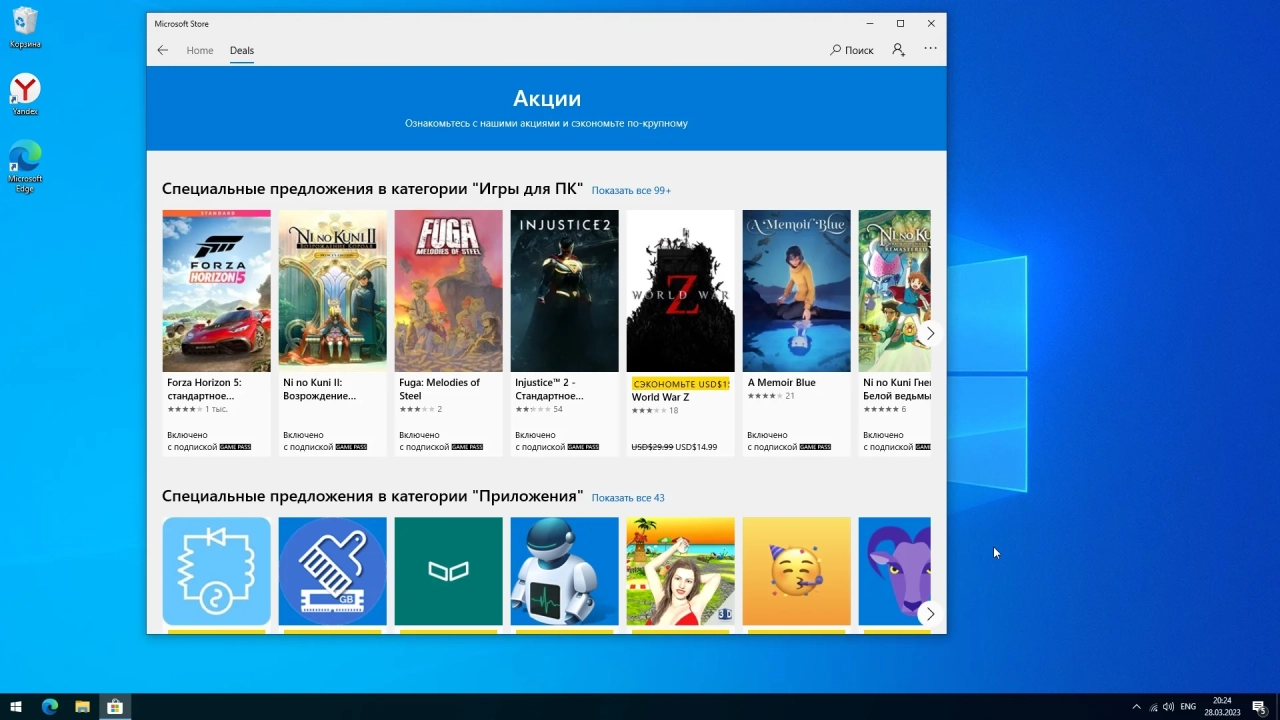Screen dimensions: 1280x720
Task: Click the World War Z title
Action: (x=660, y=397)
